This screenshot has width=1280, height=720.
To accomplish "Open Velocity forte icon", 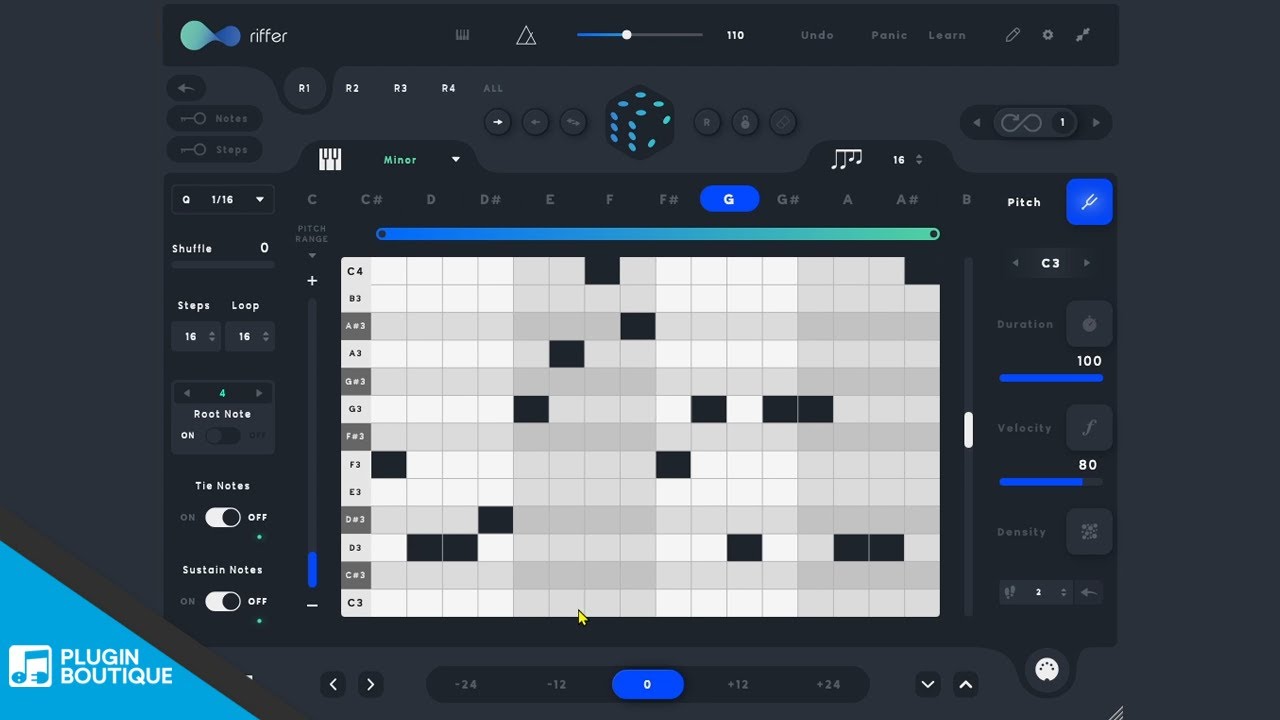I will click(1089, 428).
